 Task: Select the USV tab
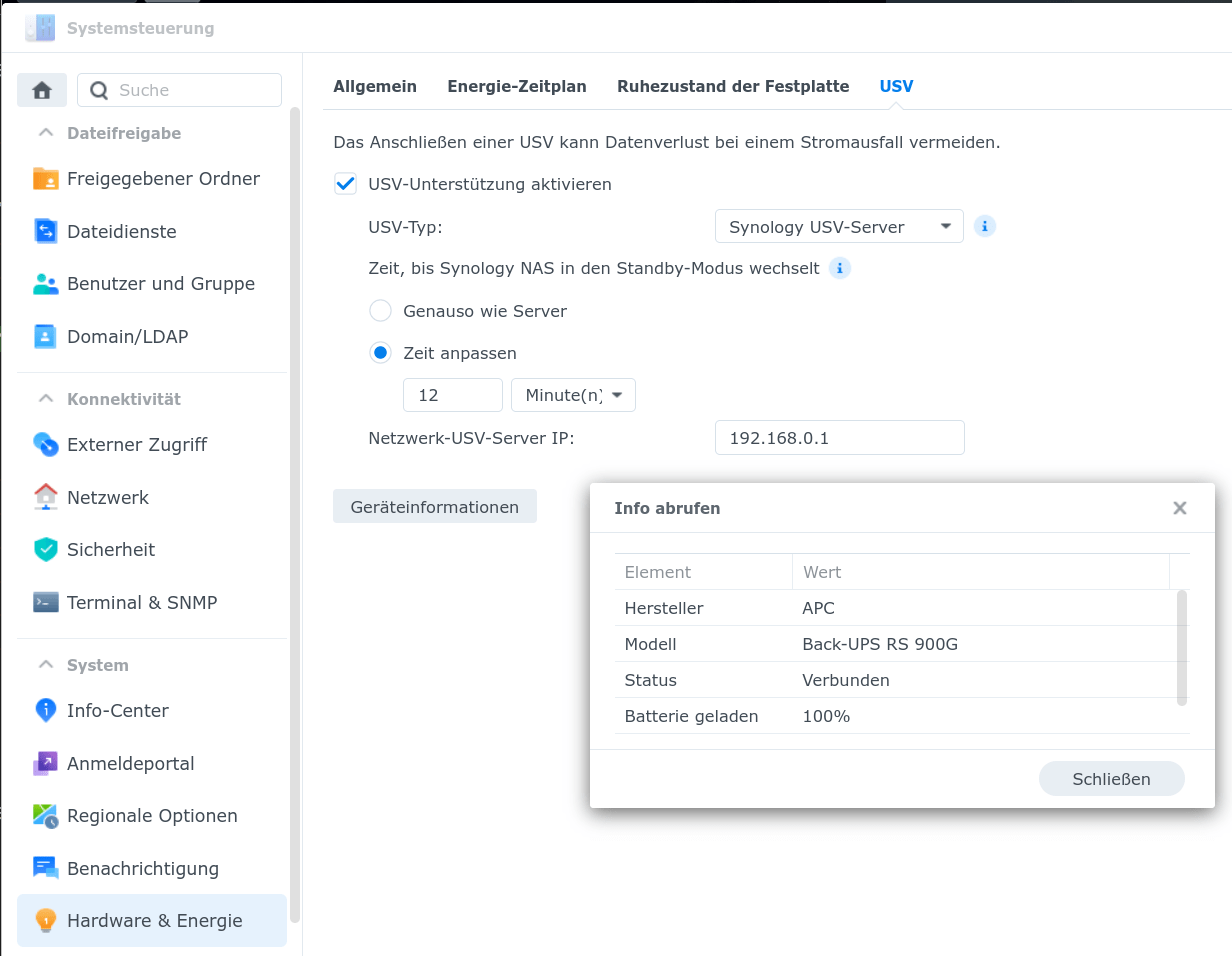tap(896, 86)
